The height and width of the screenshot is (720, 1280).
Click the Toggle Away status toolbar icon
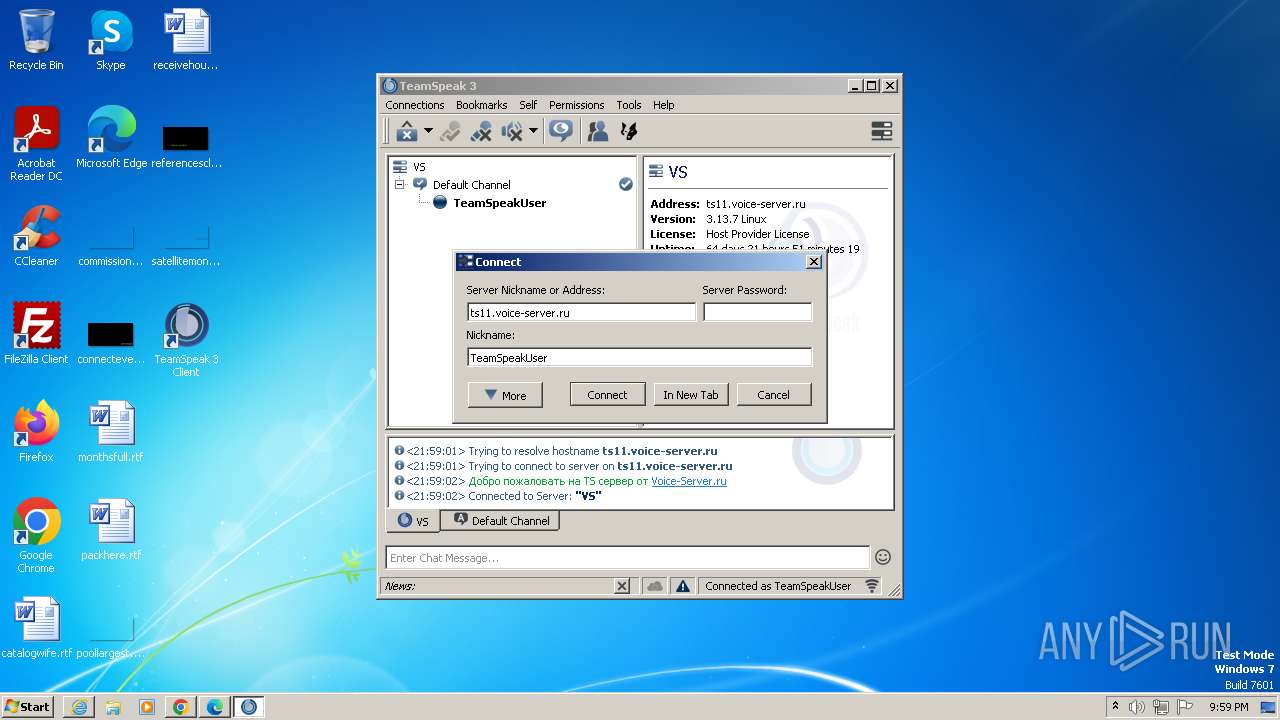(450, 131)
